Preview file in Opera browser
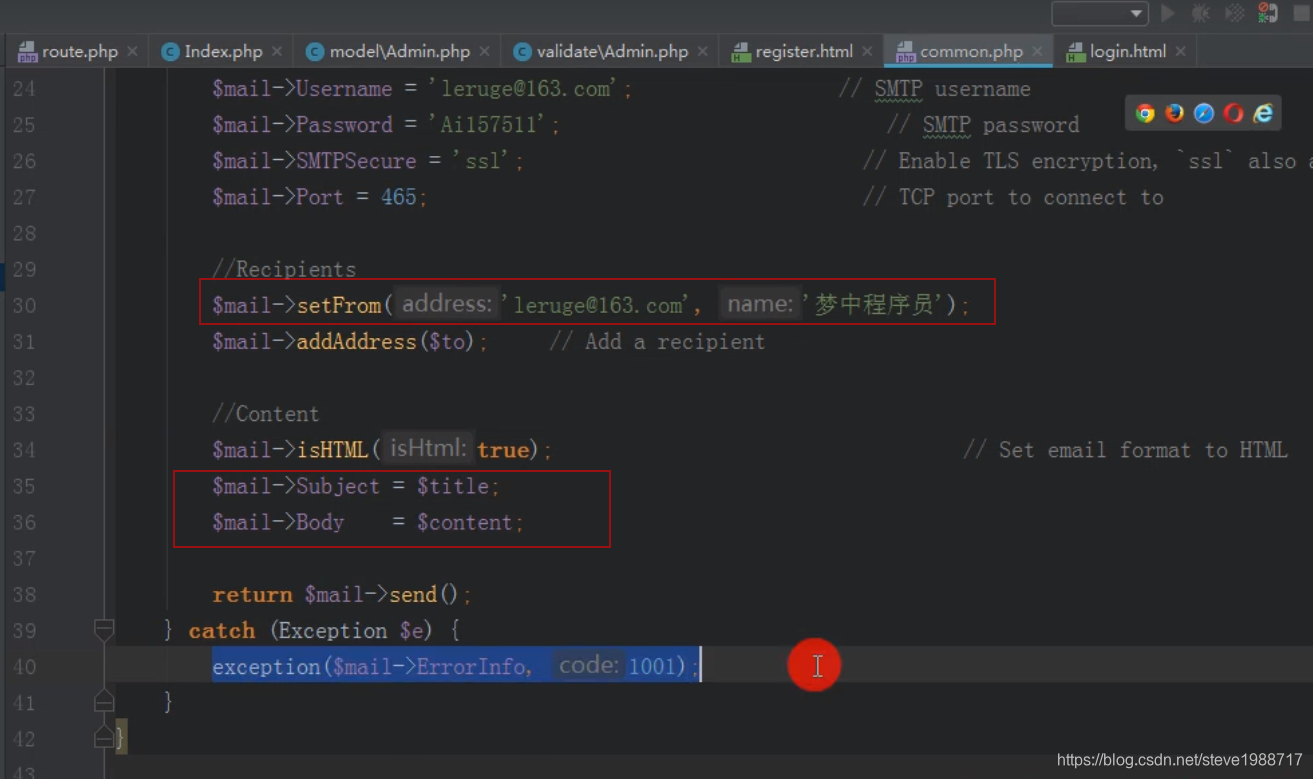Viewport: 1313px width, 779px height. [x=1234, y=113]
